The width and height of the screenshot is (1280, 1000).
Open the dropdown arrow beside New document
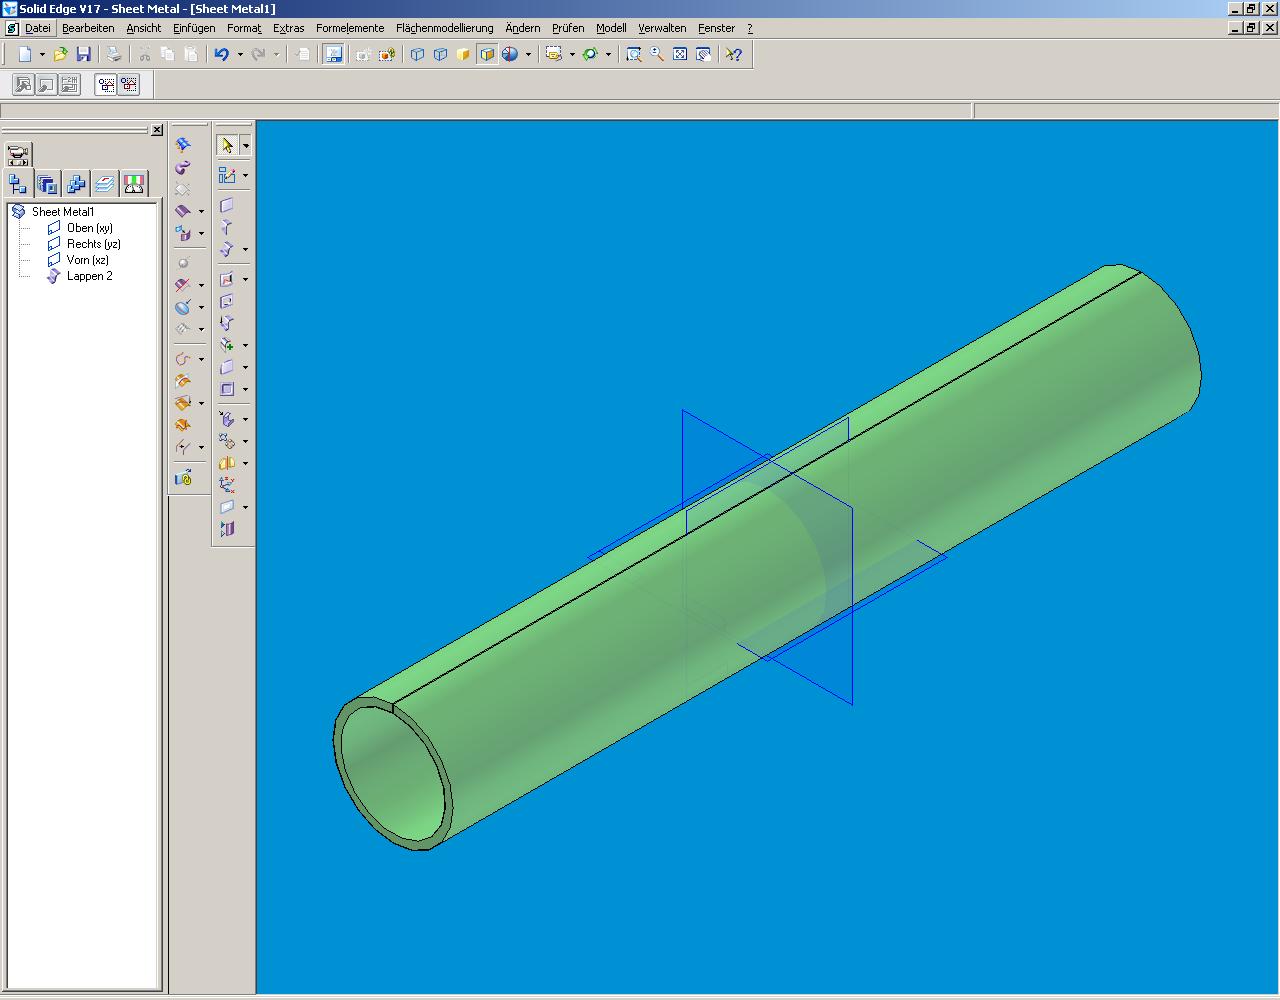point(42,54)
